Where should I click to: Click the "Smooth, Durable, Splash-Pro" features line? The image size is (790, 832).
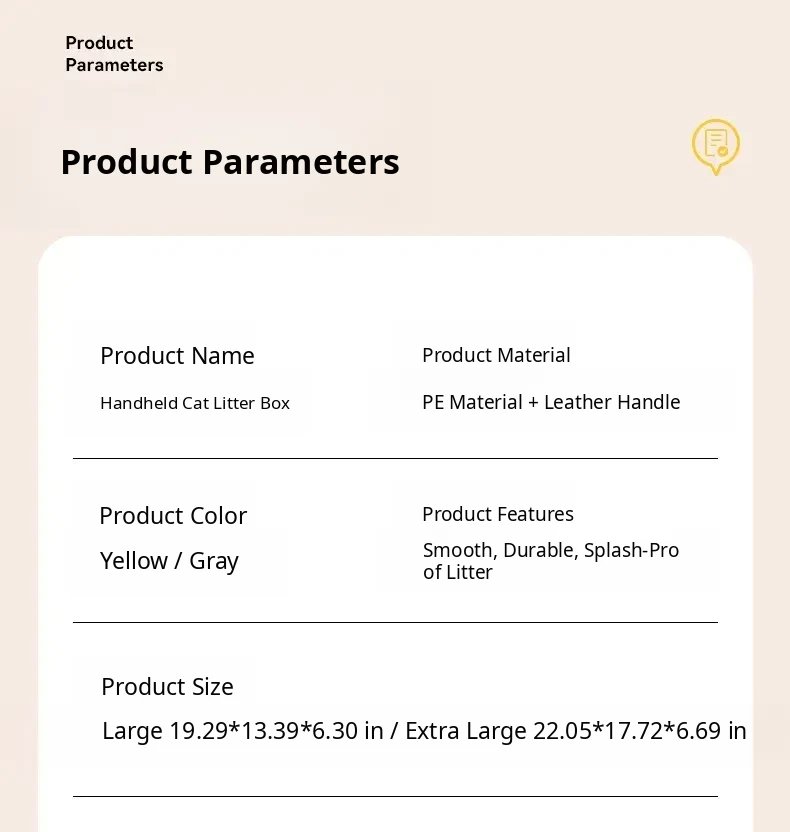click(551, 550)
